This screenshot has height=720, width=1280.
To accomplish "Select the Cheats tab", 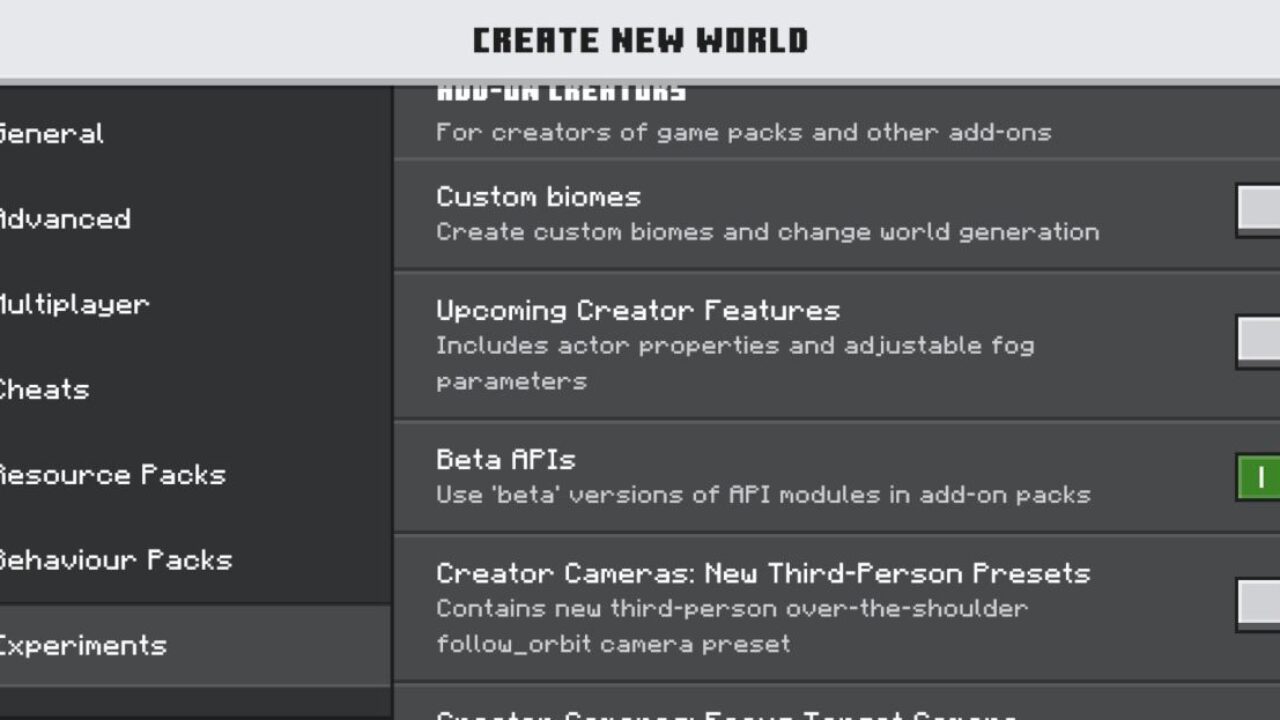I will [x=195, y=390].
